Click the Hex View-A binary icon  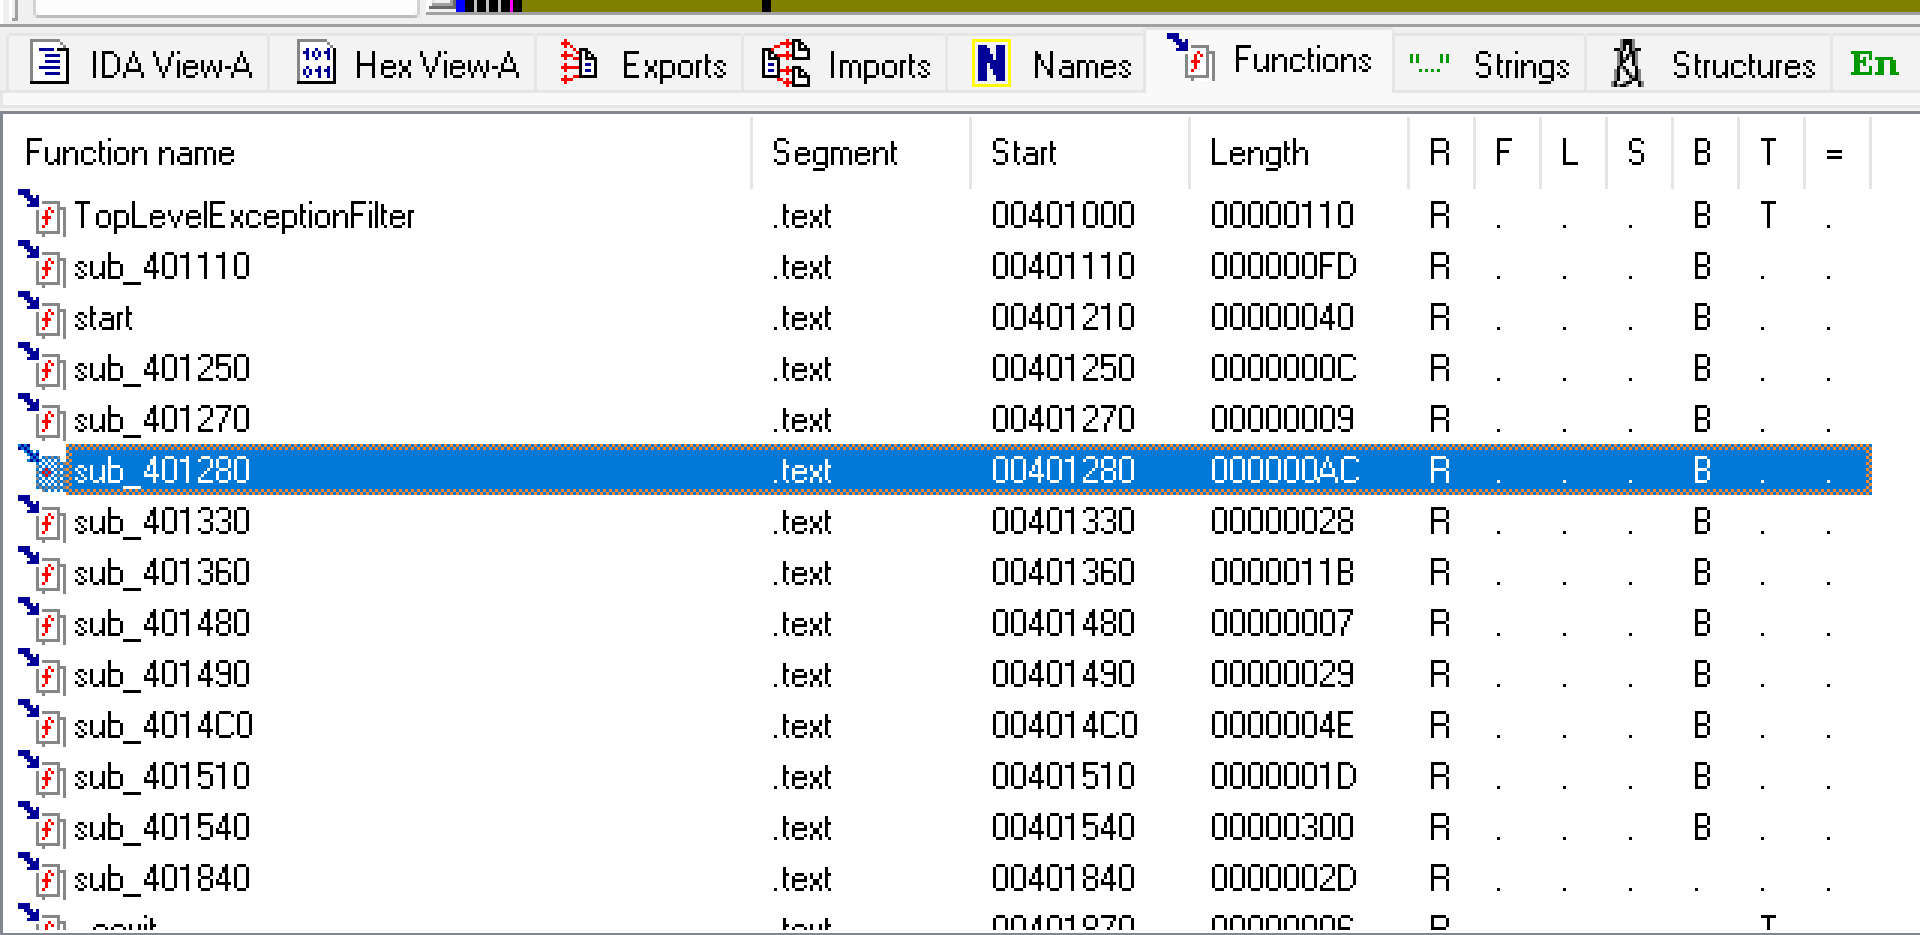click(316, 64)
